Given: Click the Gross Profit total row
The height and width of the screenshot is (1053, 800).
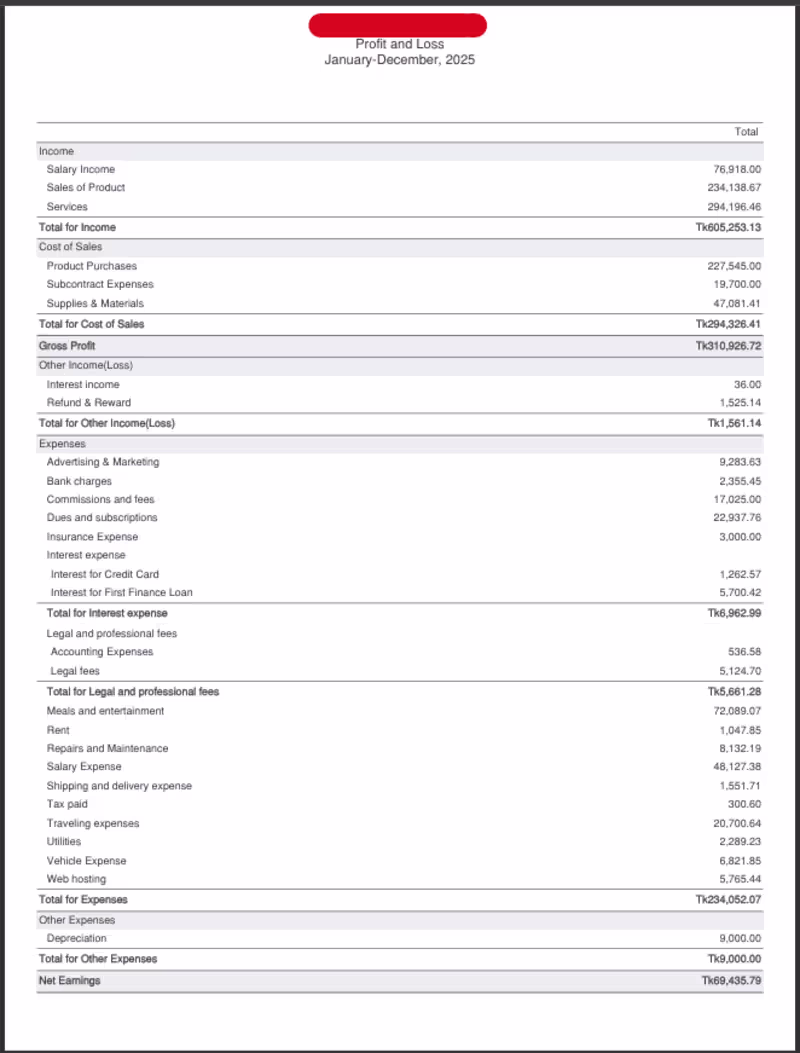Looking at the screenshot, I should tap(400, 346).
